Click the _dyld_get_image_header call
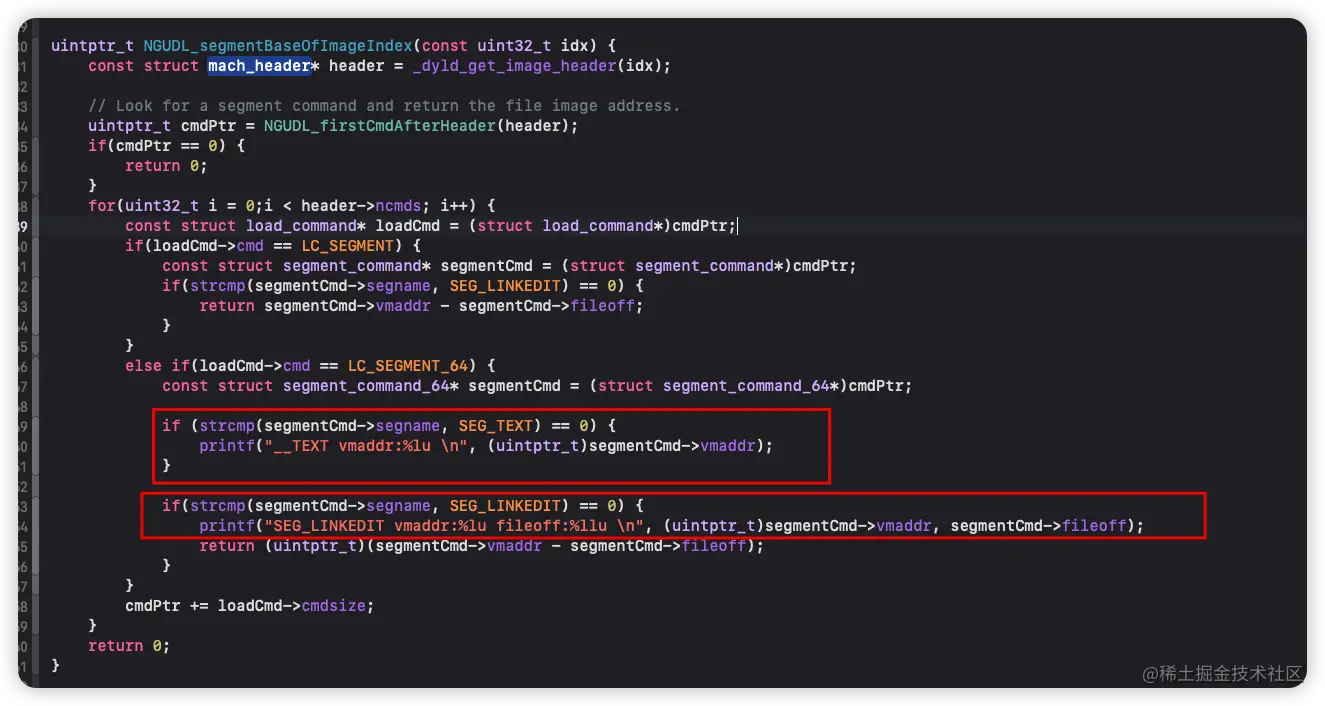The height and width of the screenshot is (706, 1325). [514, 66]
